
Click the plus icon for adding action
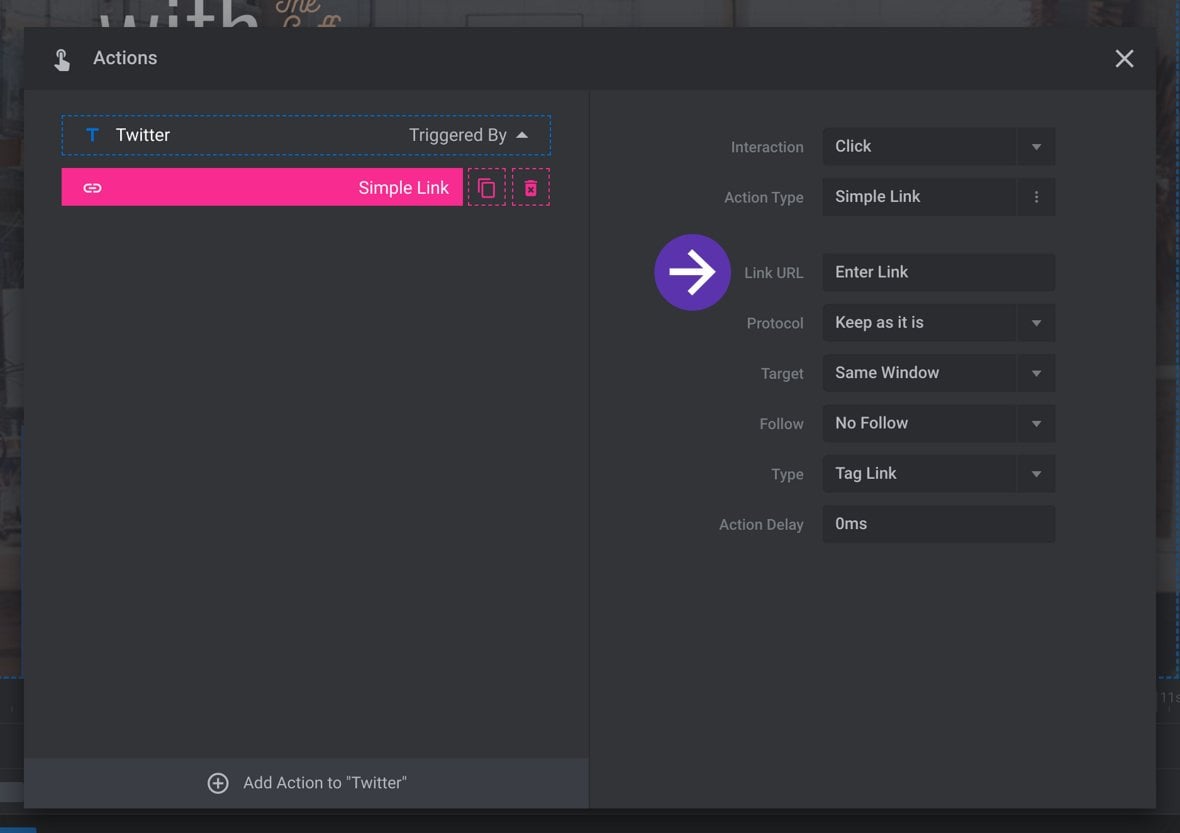click(x=217, y=783)
